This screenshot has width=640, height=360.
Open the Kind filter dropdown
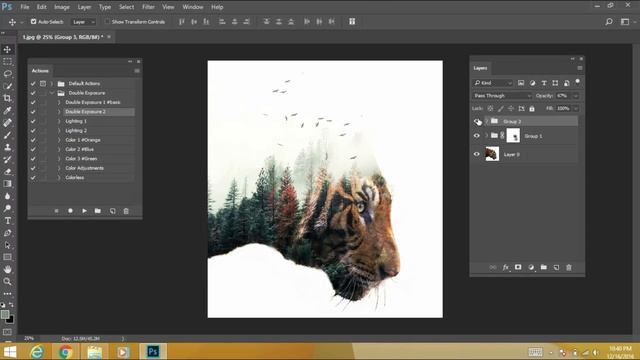(x=493, y=83)
